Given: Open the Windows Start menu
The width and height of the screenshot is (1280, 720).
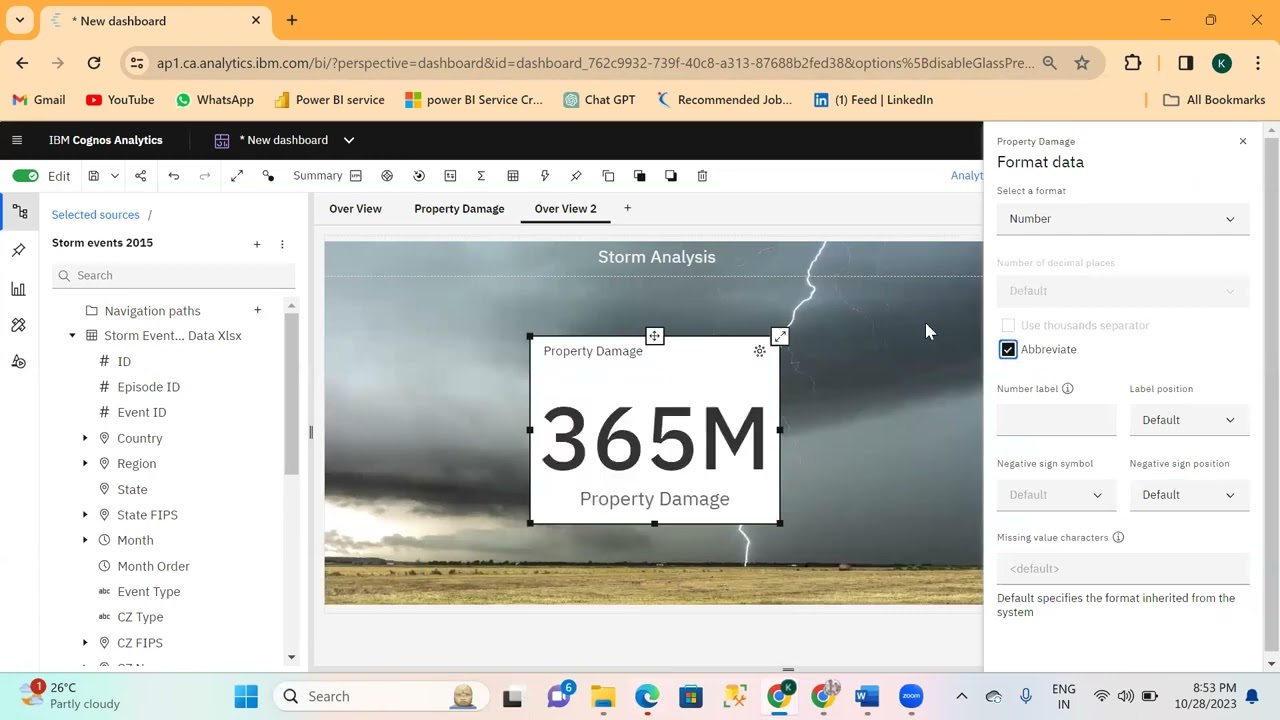Looking at the screenshot, I should (x=246, y=696).
